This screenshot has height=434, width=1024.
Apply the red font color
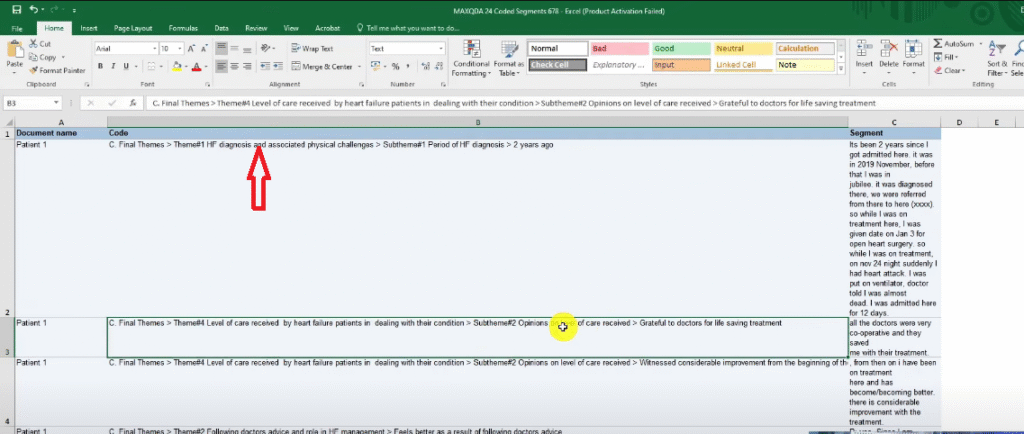click(x=197, y=66)
